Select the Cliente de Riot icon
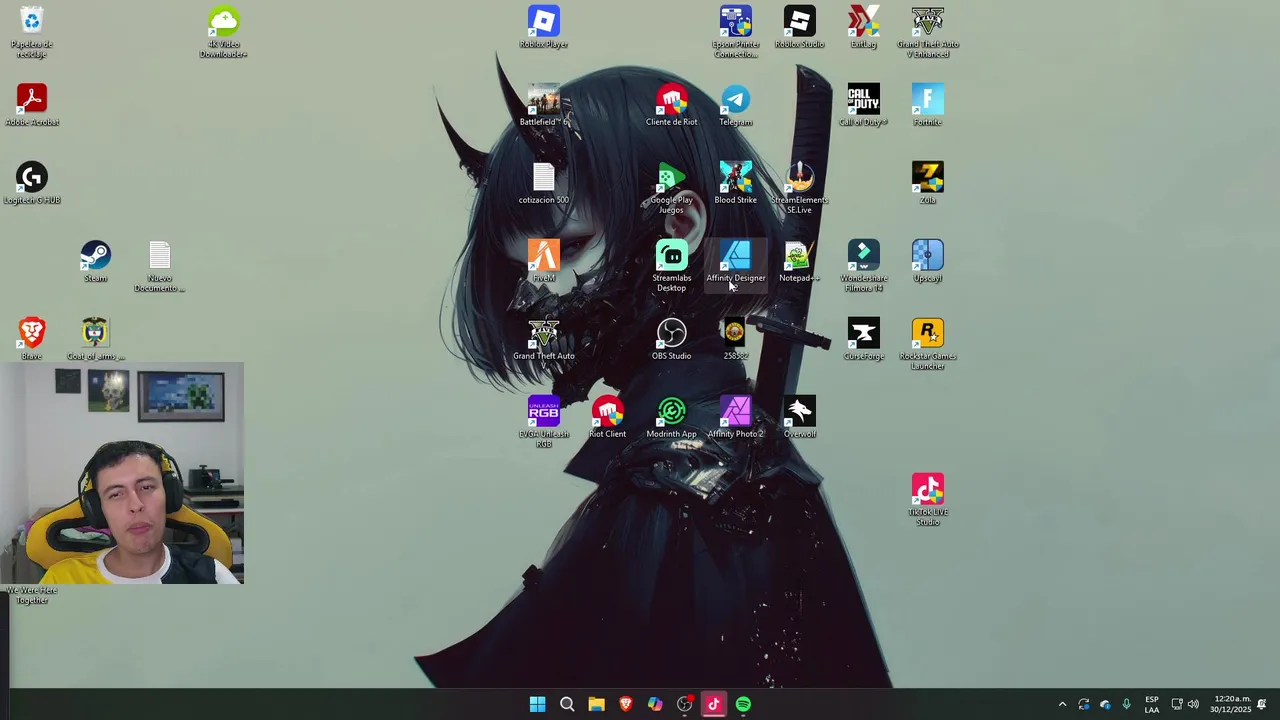This screenshot has width=1280, height=720. click(672, 105)
